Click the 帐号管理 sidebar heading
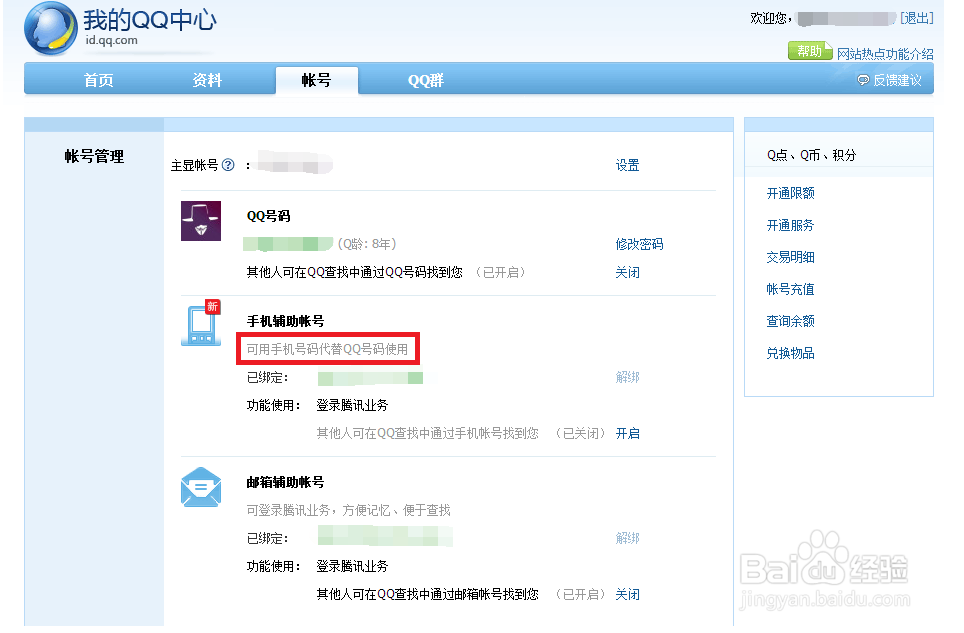Screen dimensions: 964x633 pyautogui.click(x=94, y=157)
